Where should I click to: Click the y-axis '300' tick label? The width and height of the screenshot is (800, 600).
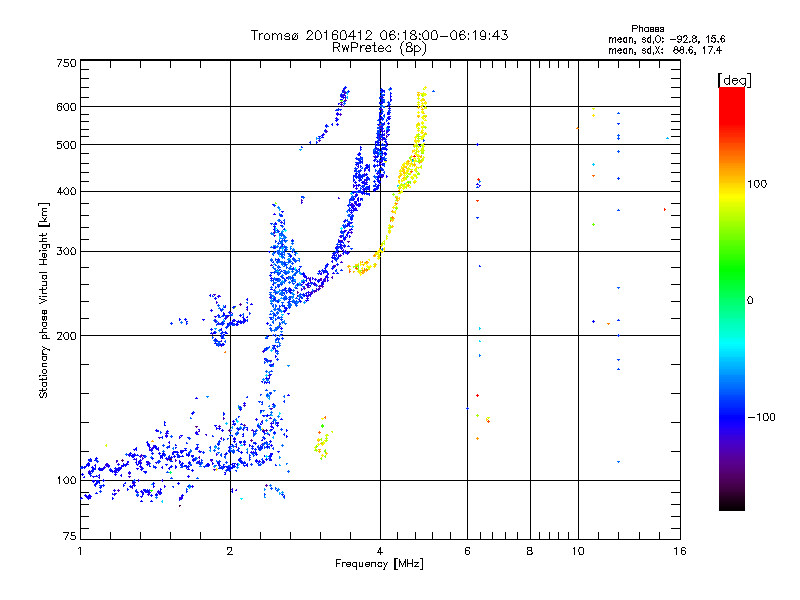pos(66,252)
